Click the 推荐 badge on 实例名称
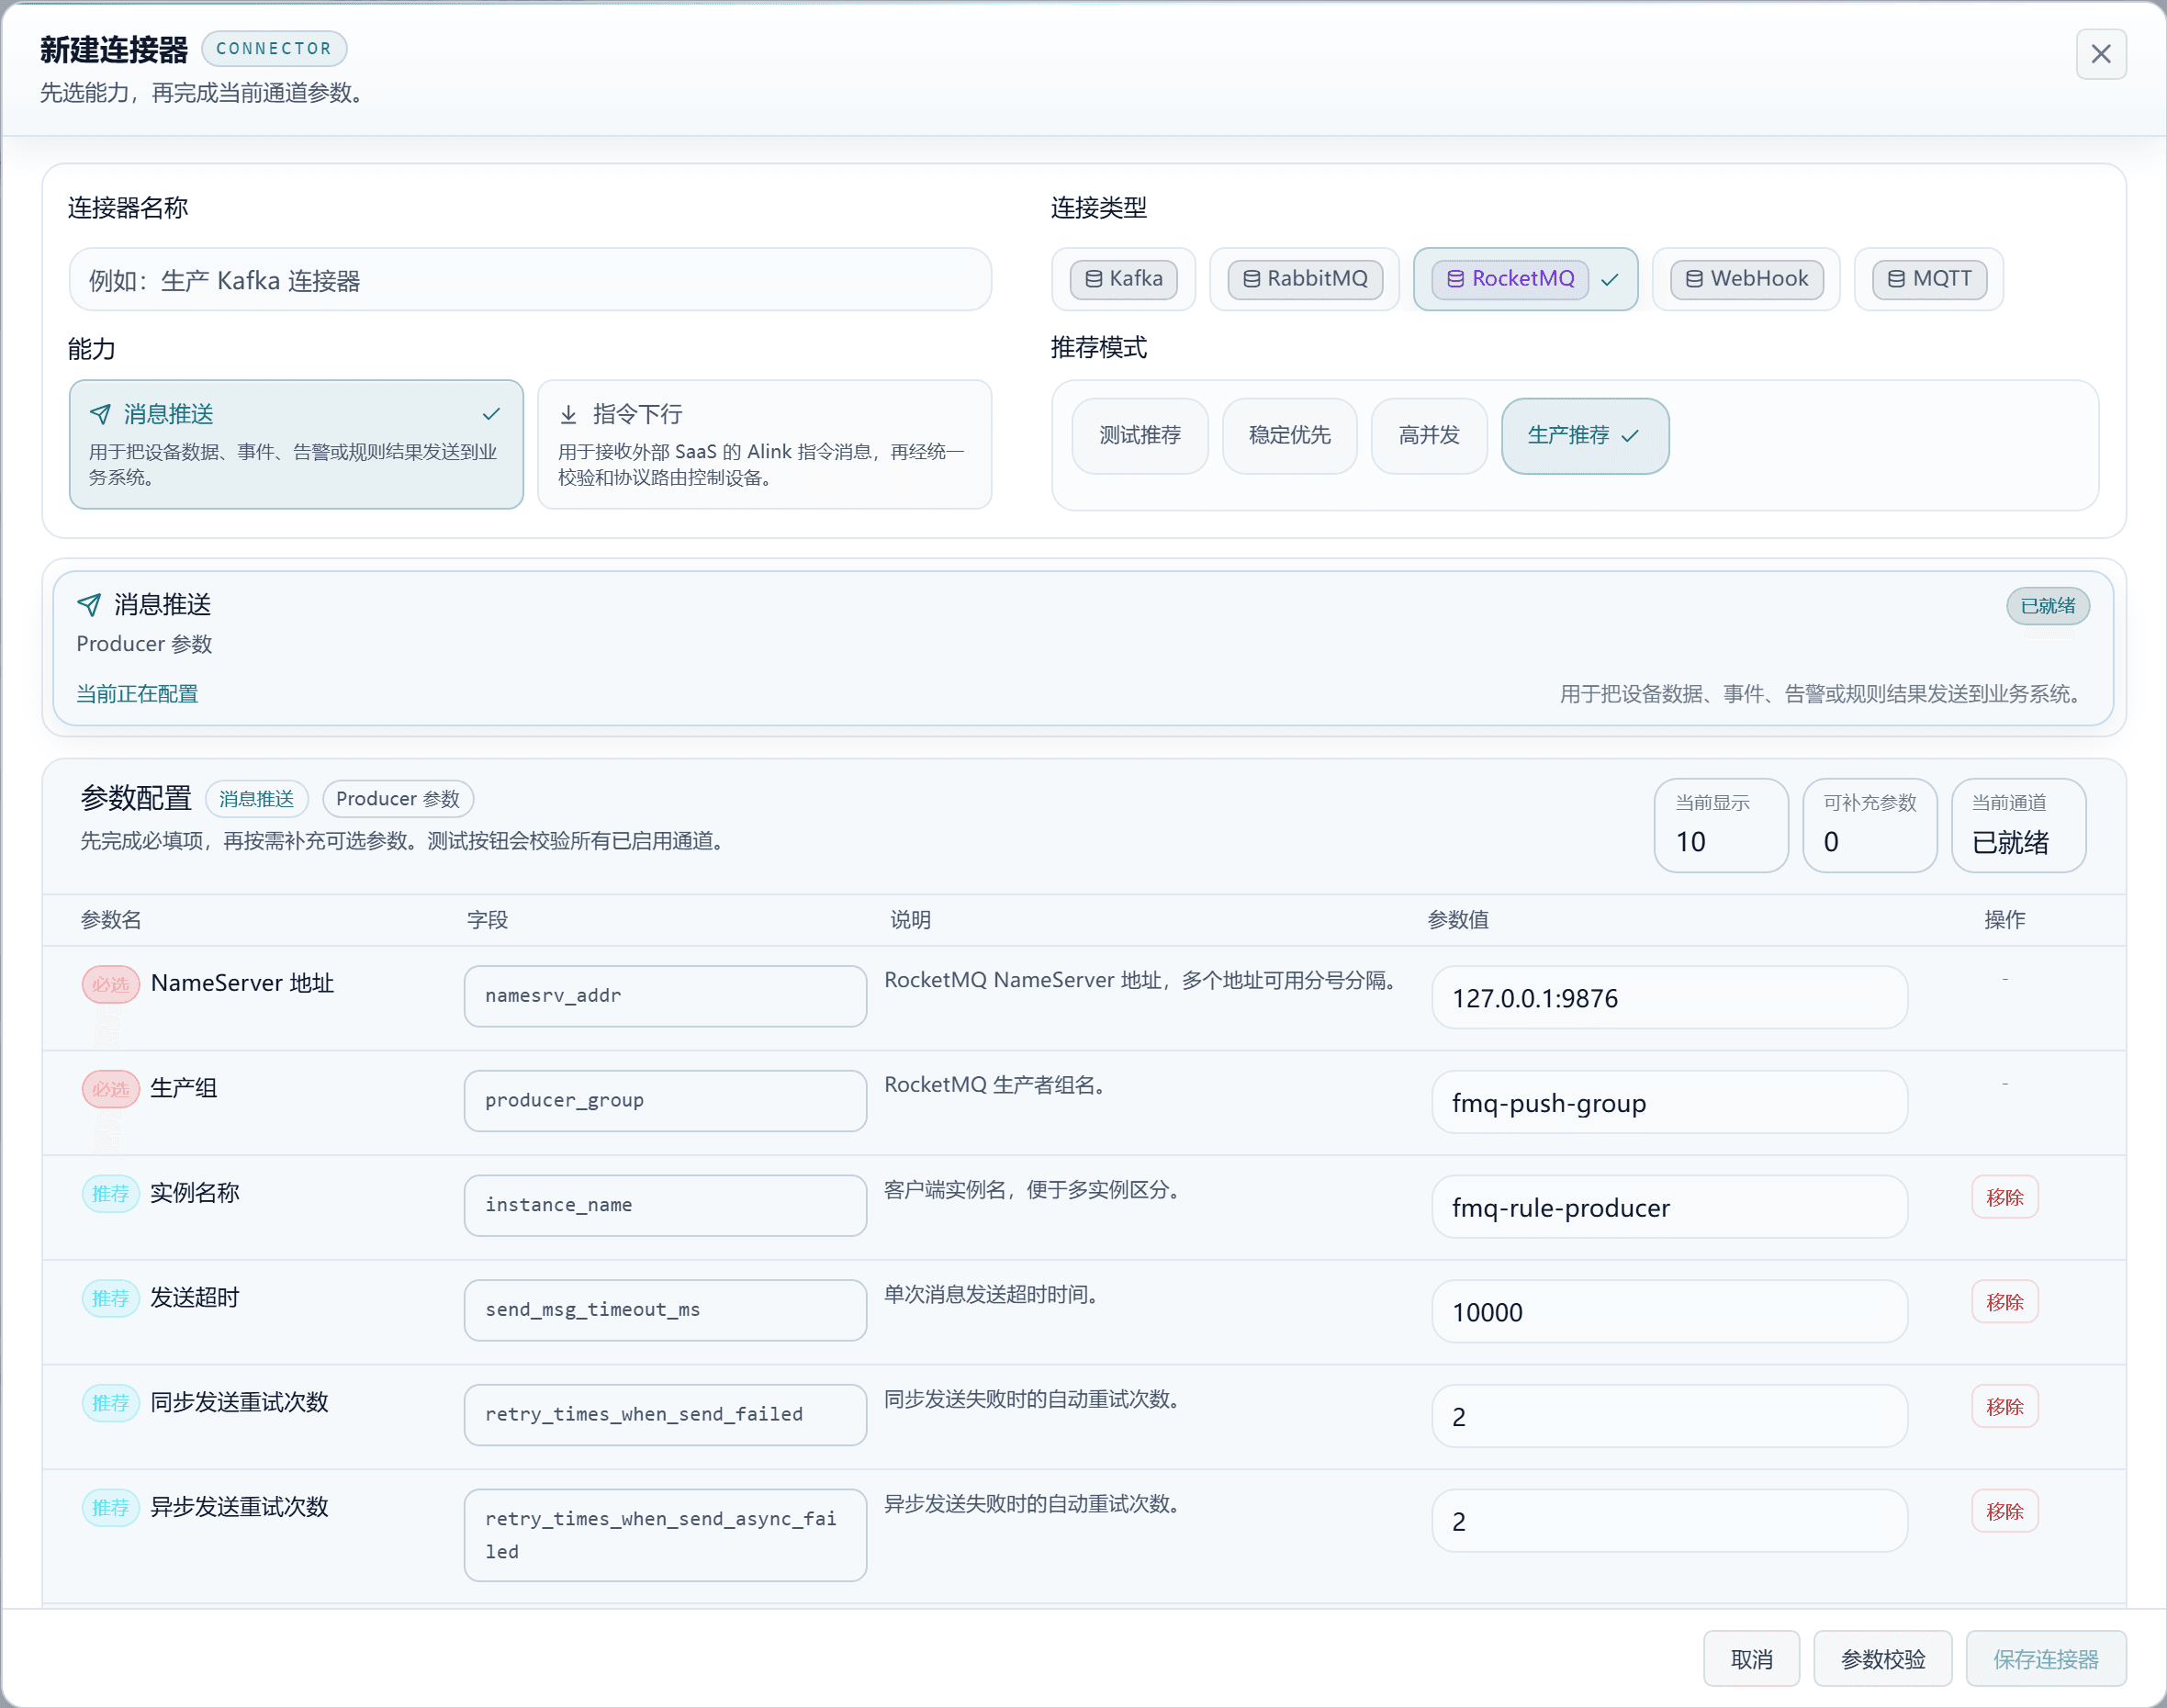Image resolution: width=2167 pixels, height=1708 pixels. (110, 1194)
